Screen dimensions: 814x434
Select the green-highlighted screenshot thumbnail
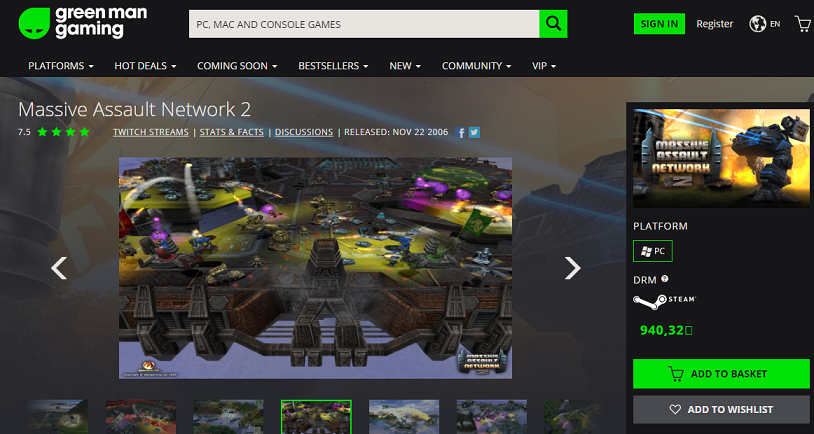316,417
